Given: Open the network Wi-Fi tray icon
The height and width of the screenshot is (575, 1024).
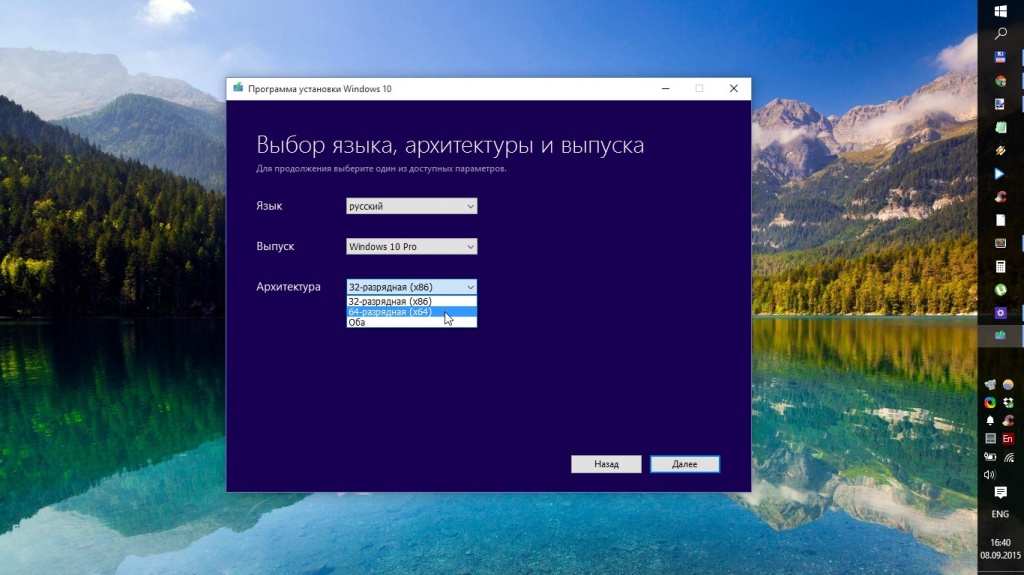Looking at the screenshot, I should click(1009, 457).
